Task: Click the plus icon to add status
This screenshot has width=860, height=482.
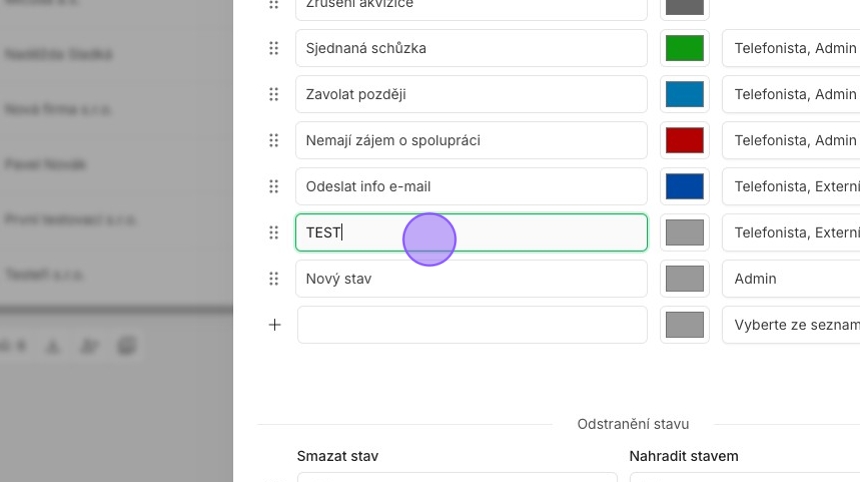Action: click(275, 325)
